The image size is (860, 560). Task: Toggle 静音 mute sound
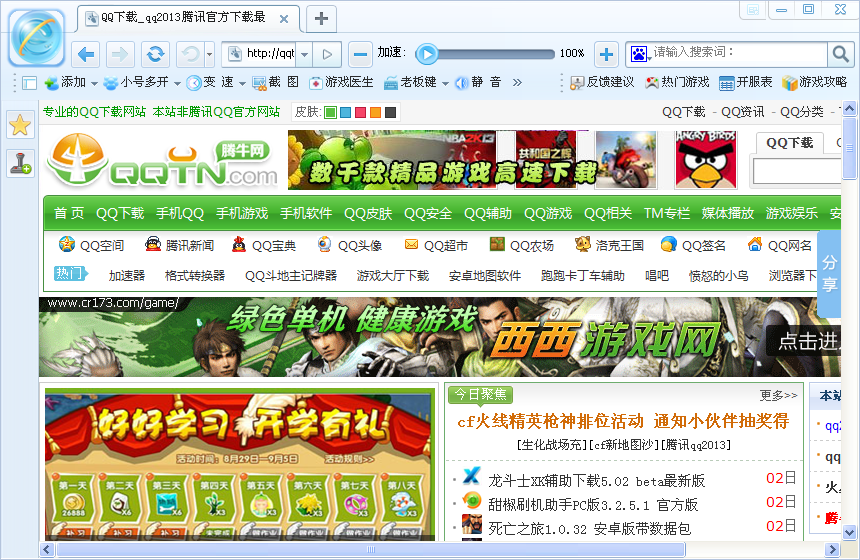478,82
